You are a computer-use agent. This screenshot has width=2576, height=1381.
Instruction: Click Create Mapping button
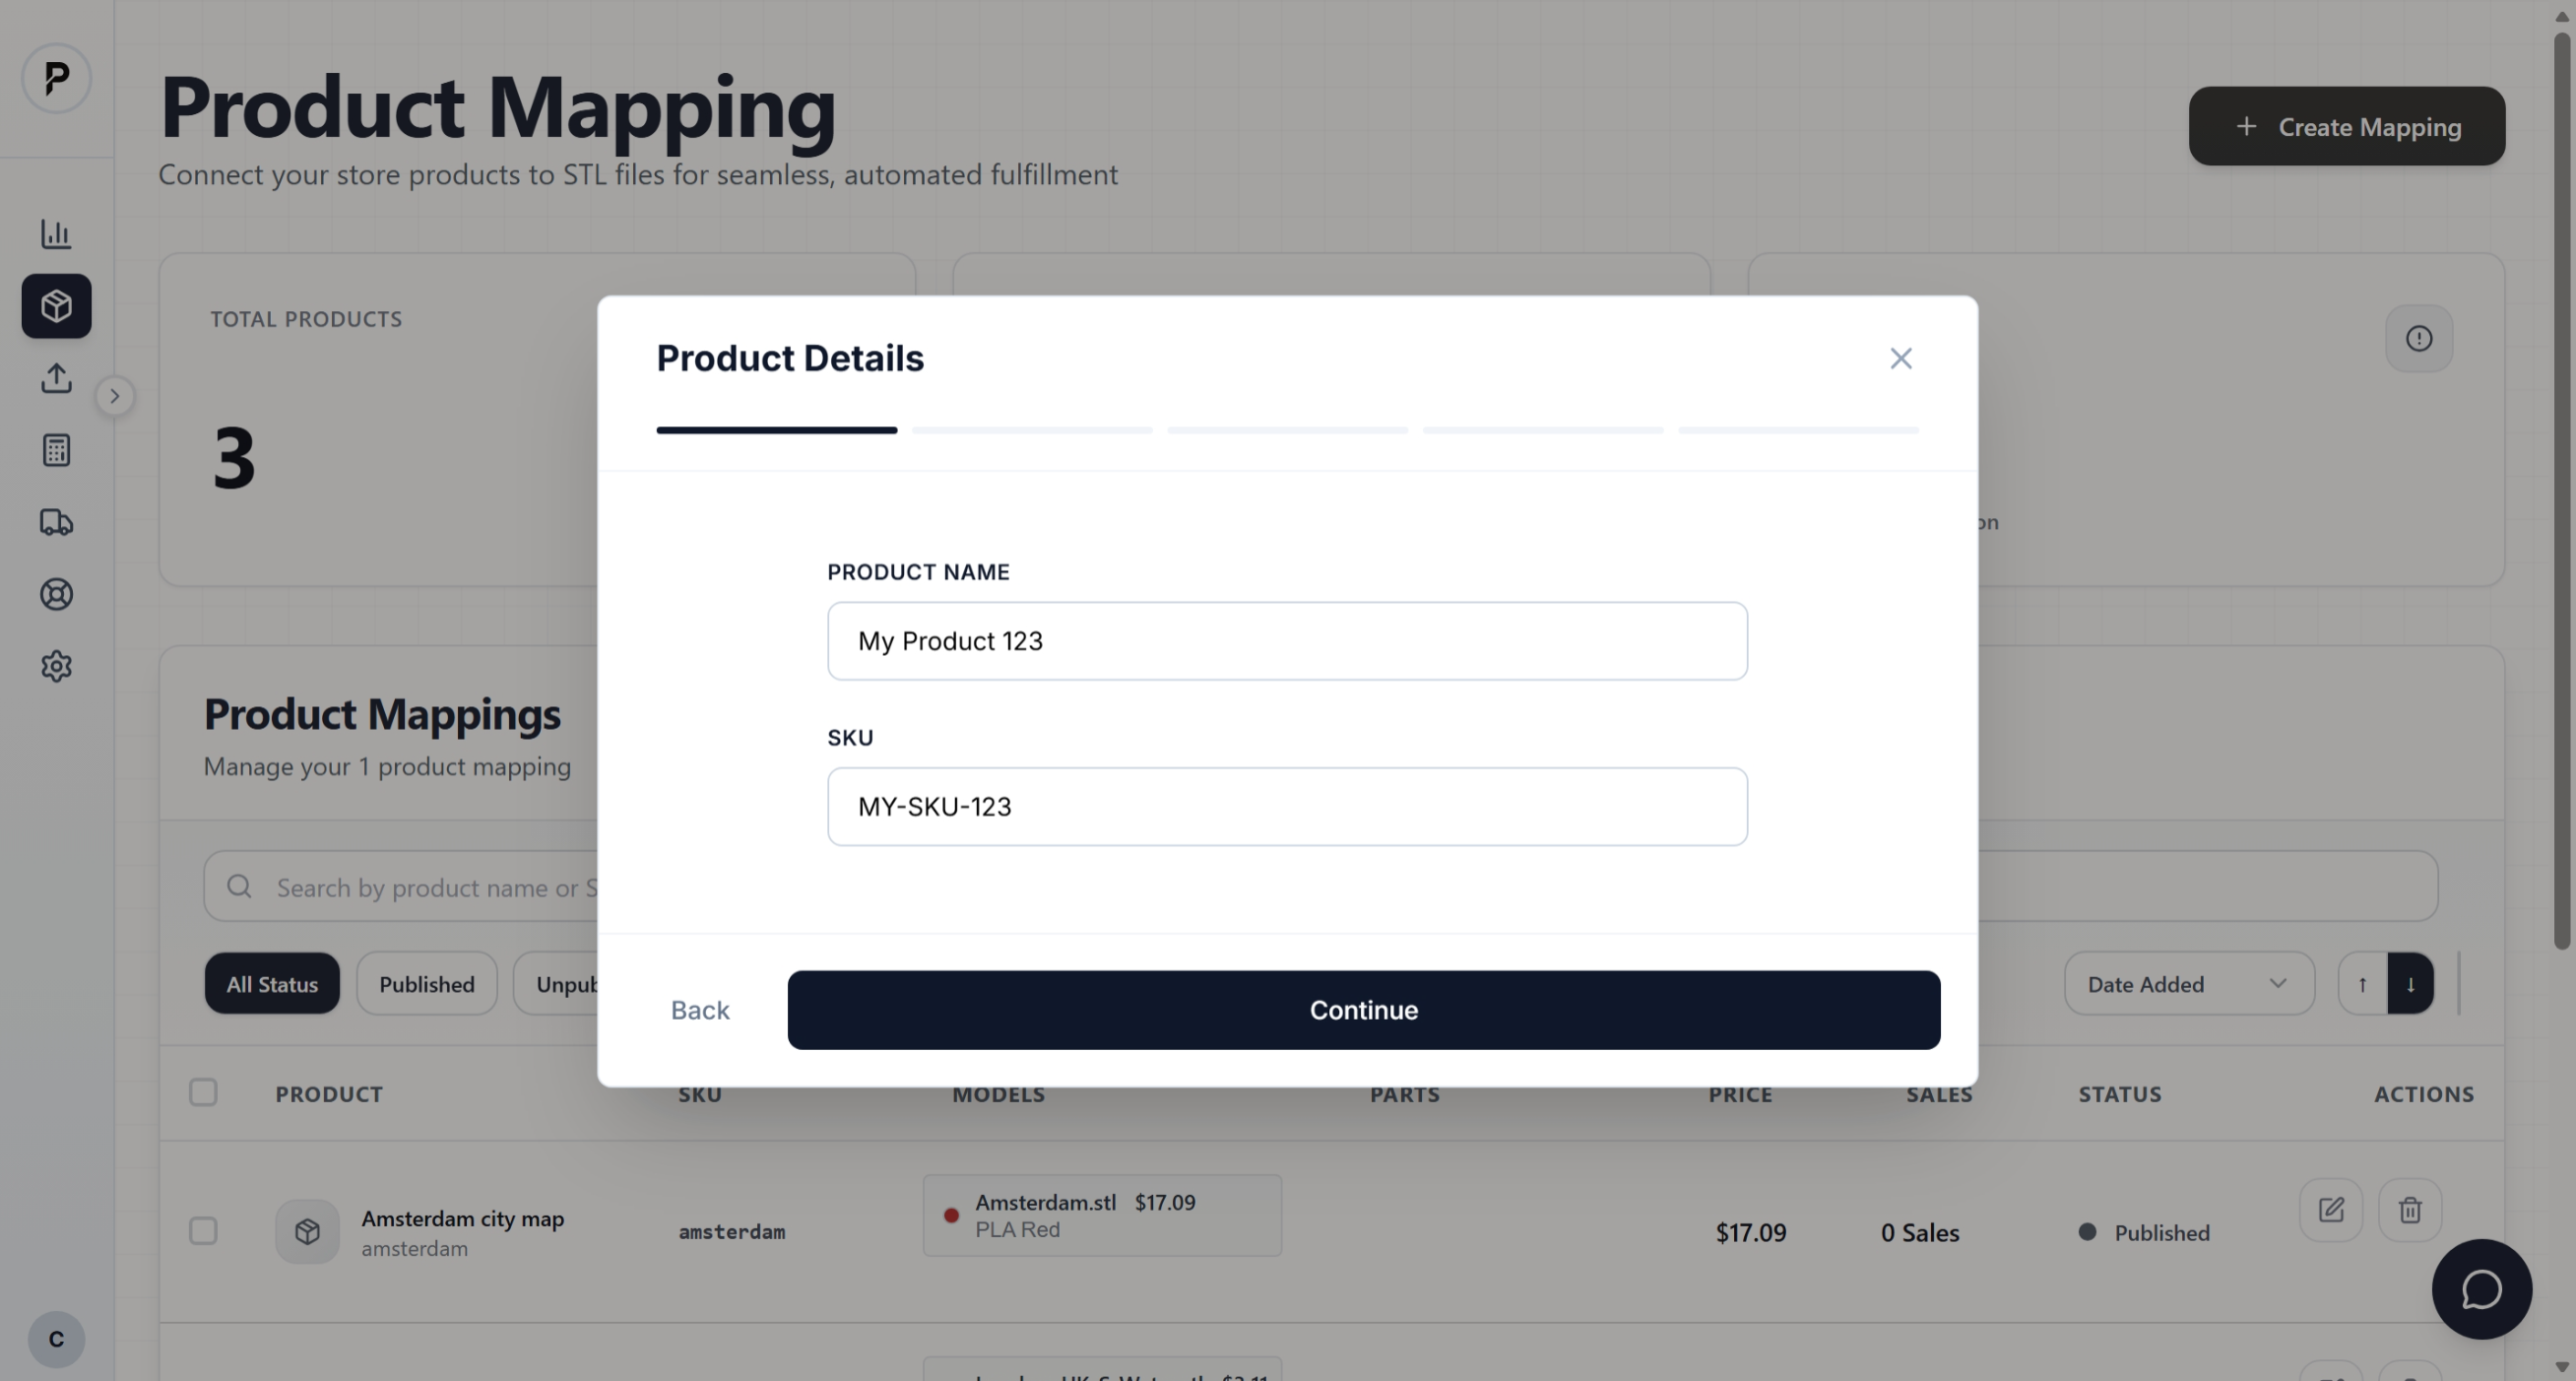pos(2346,126)
